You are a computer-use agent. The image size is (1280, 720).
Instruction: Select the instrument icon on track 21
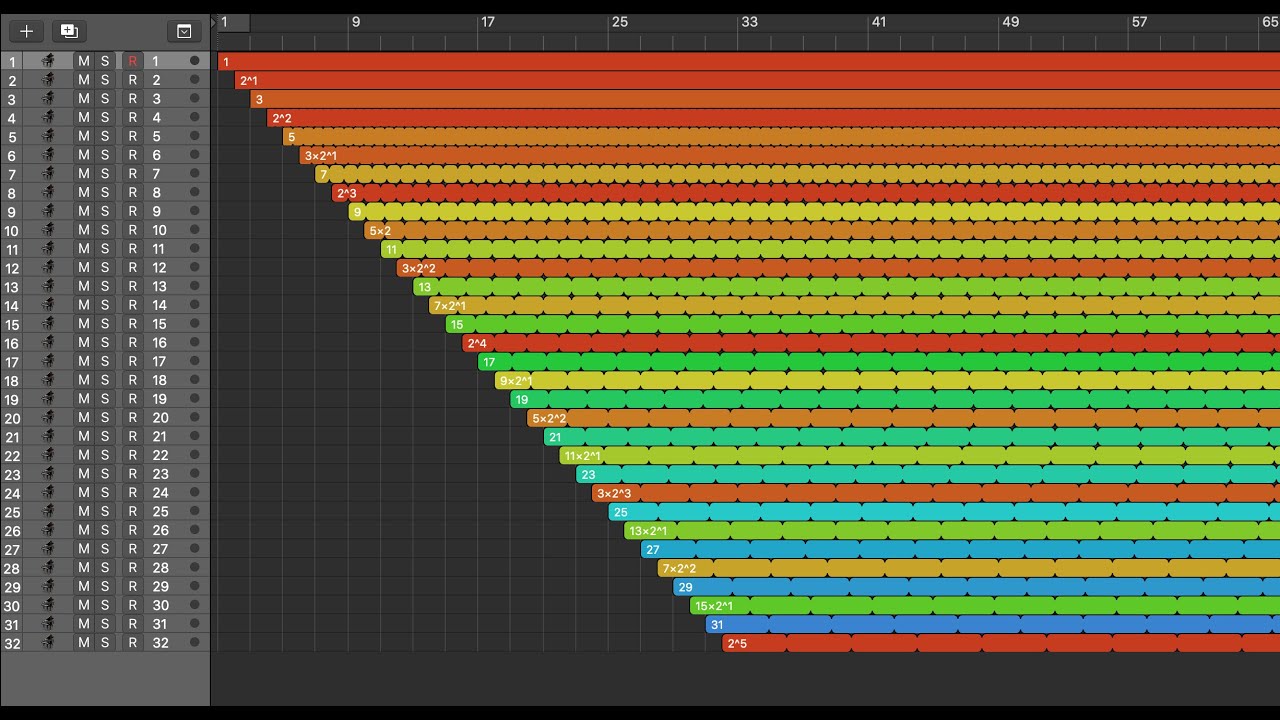coord(48,436)
